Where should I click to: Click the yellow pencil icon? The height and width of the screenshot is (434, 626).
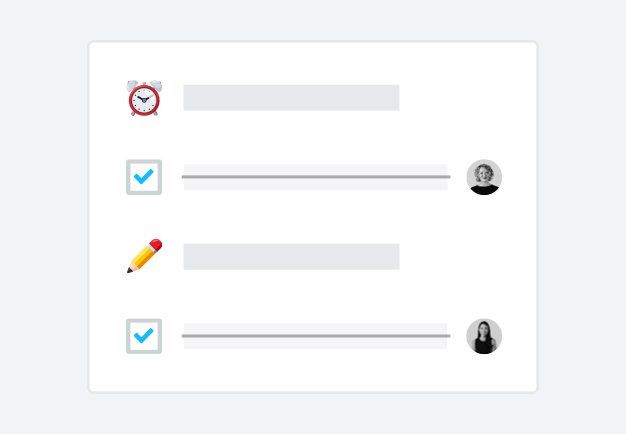click(x=144, y=257)
